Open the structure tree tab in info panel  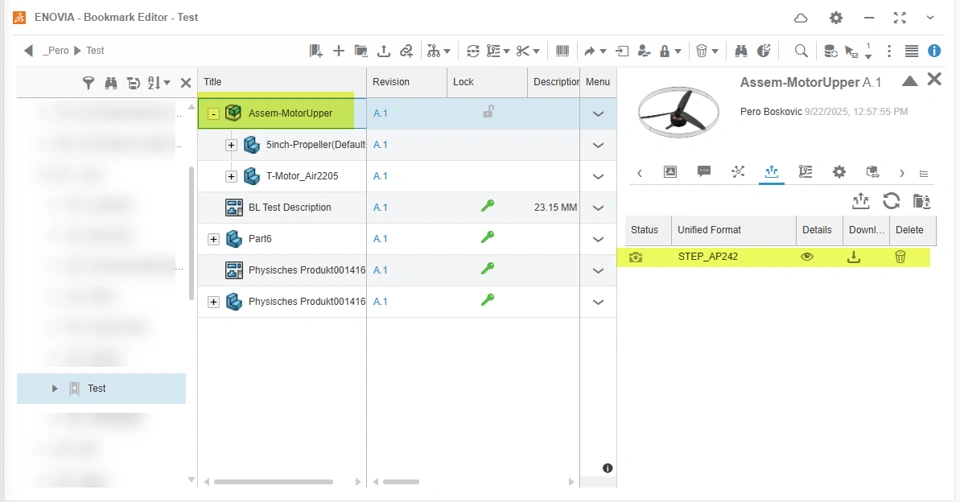point(805,172)
